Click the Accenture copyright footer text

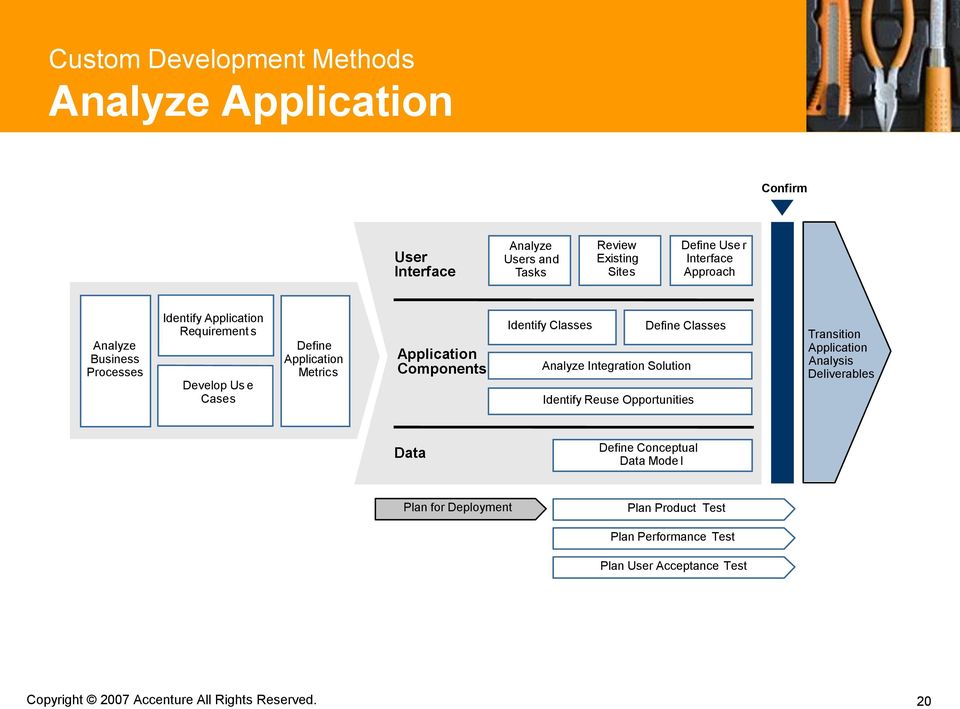pos(171,699)
